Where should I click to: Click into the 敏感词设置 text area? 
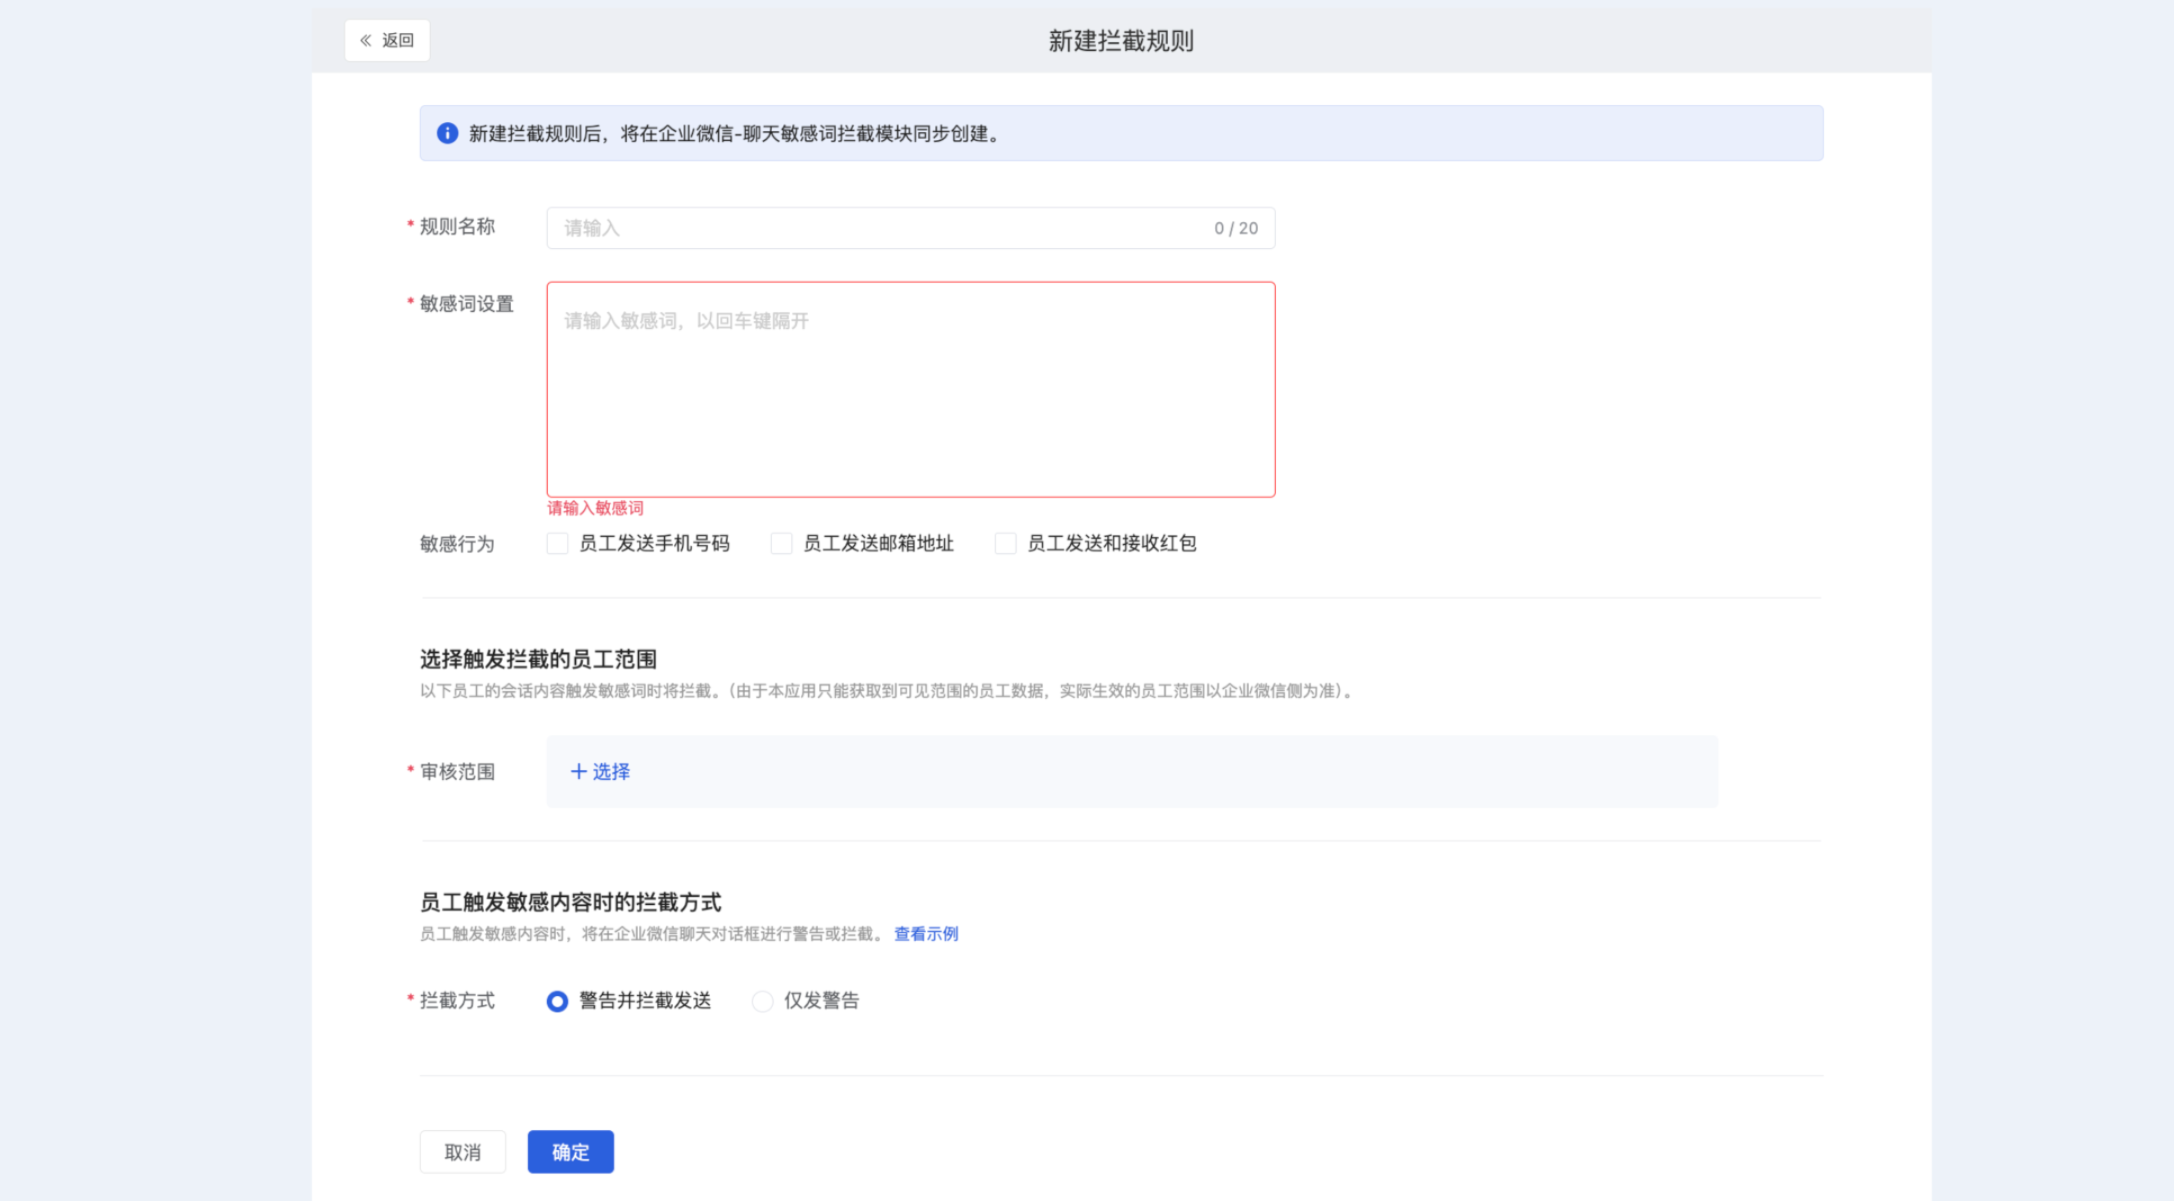(910, 389)
